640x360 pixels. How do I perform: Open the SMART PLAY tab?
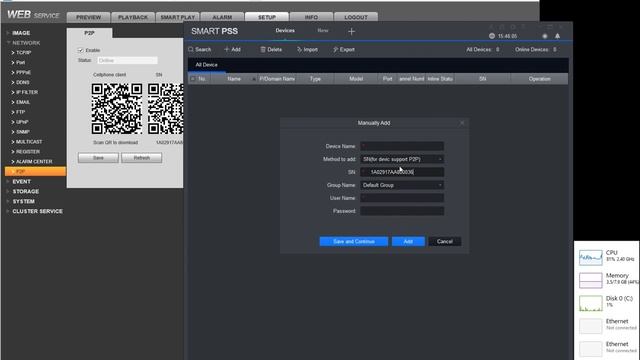coord(178,17)
